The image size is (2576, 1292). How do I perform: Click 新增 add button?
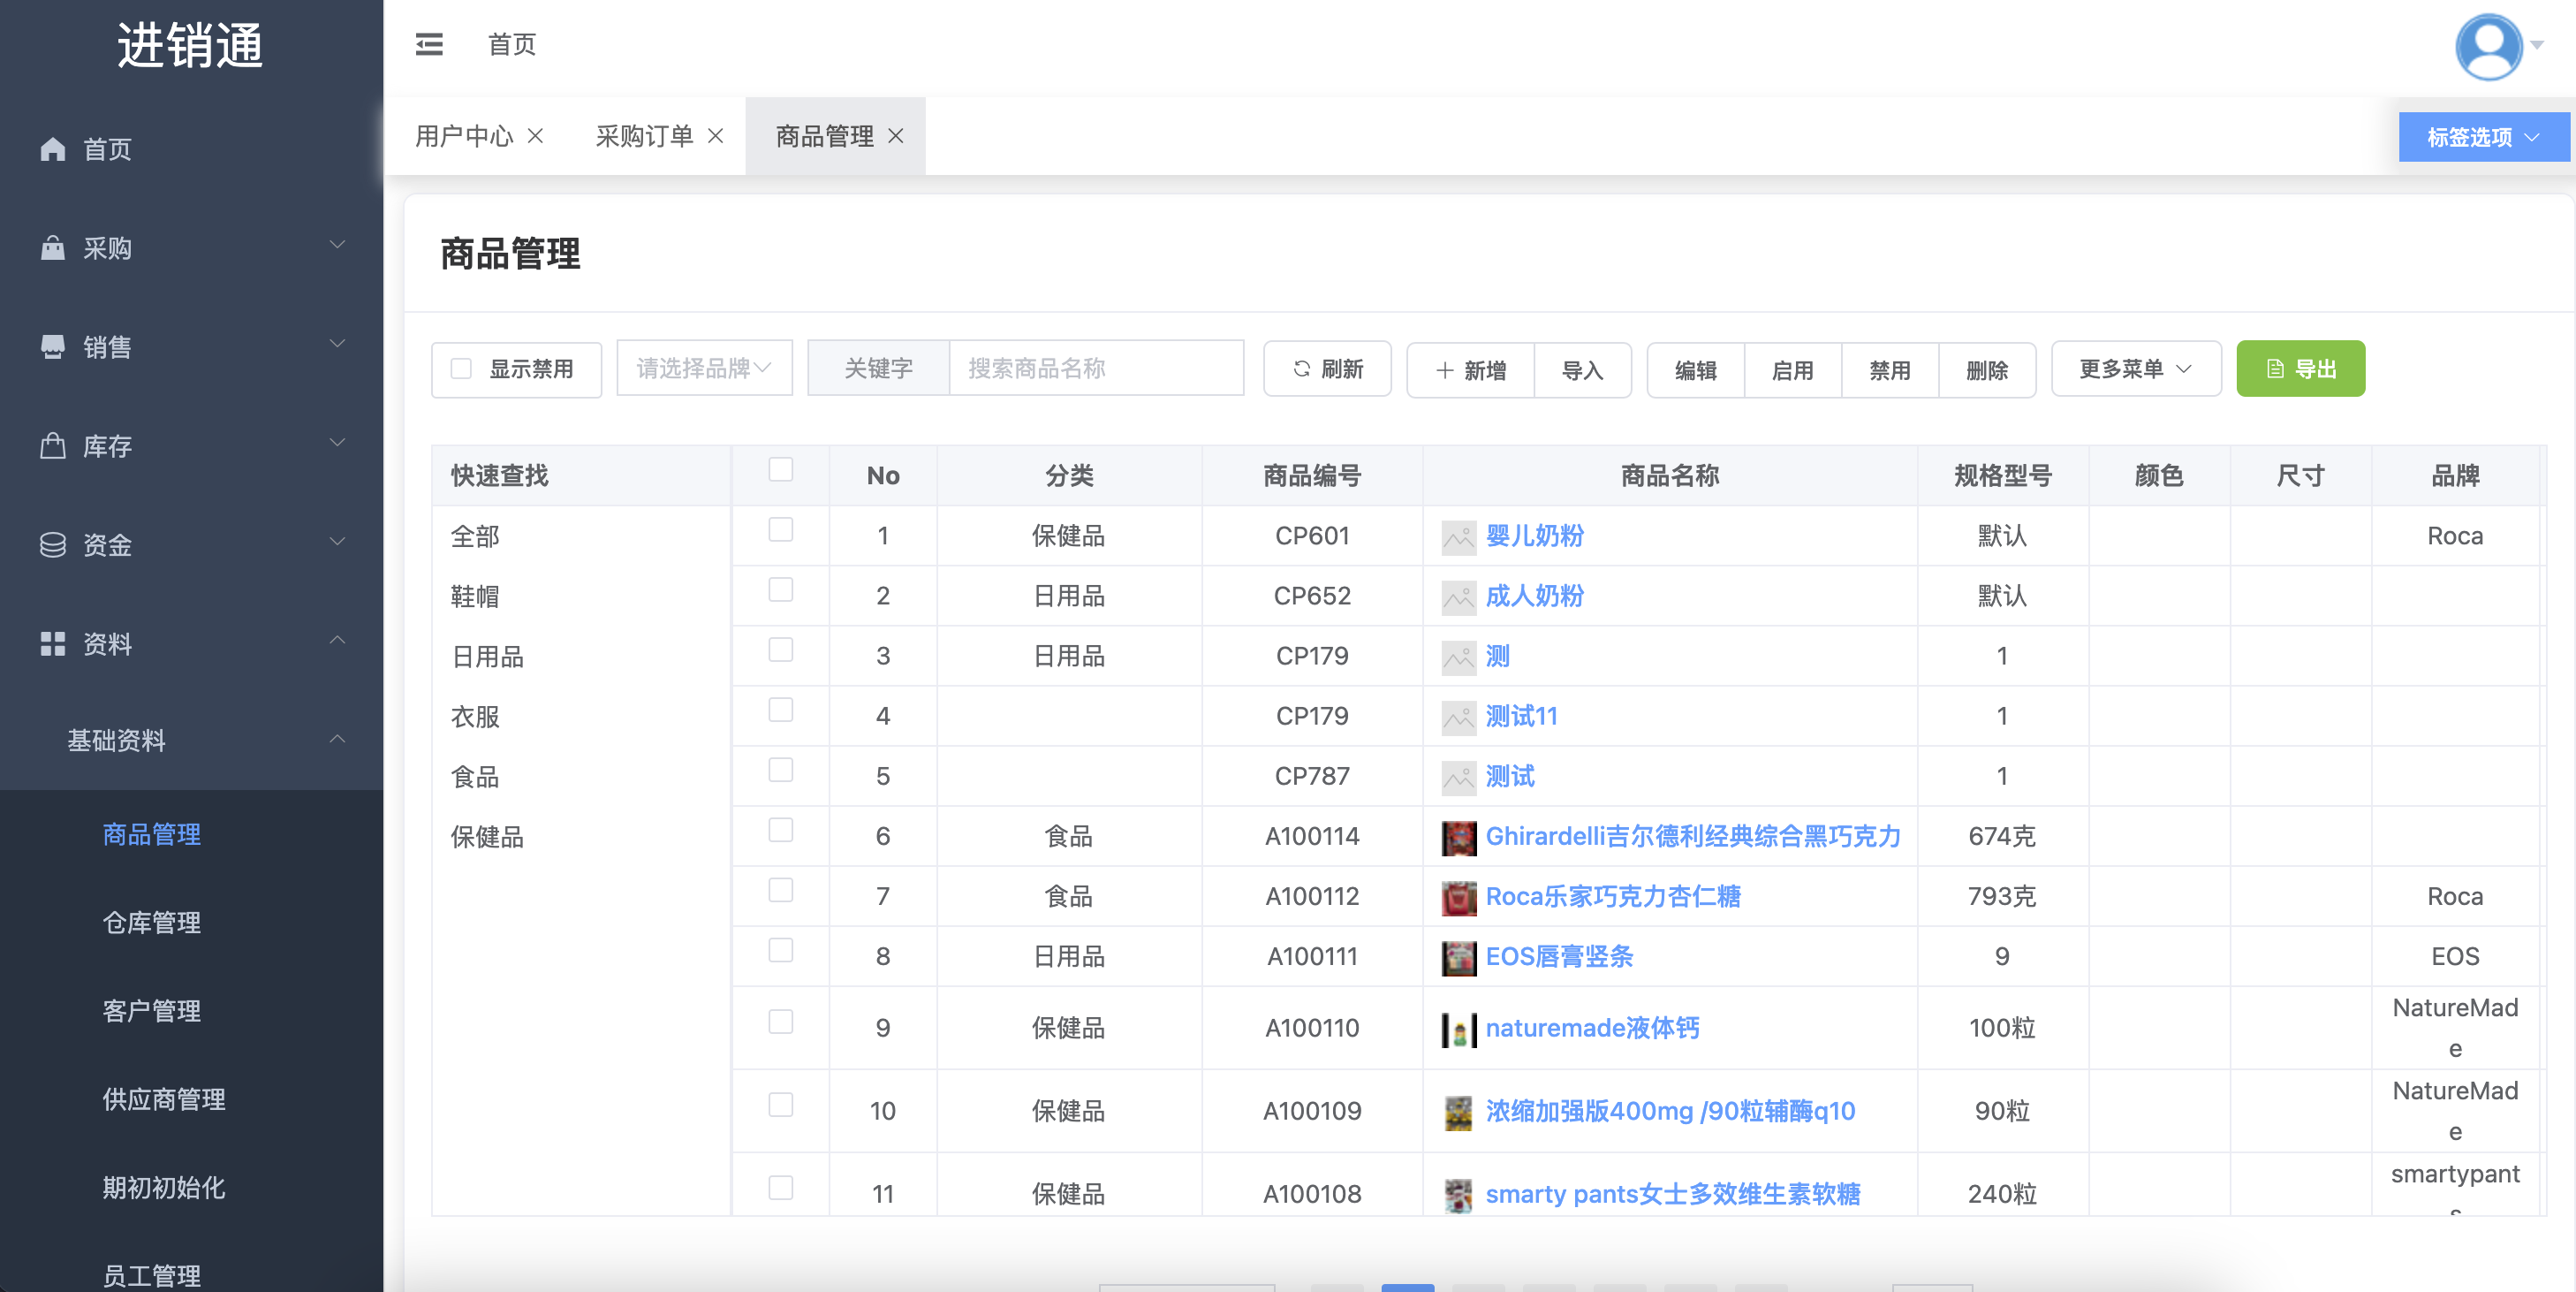(1470, 370)
